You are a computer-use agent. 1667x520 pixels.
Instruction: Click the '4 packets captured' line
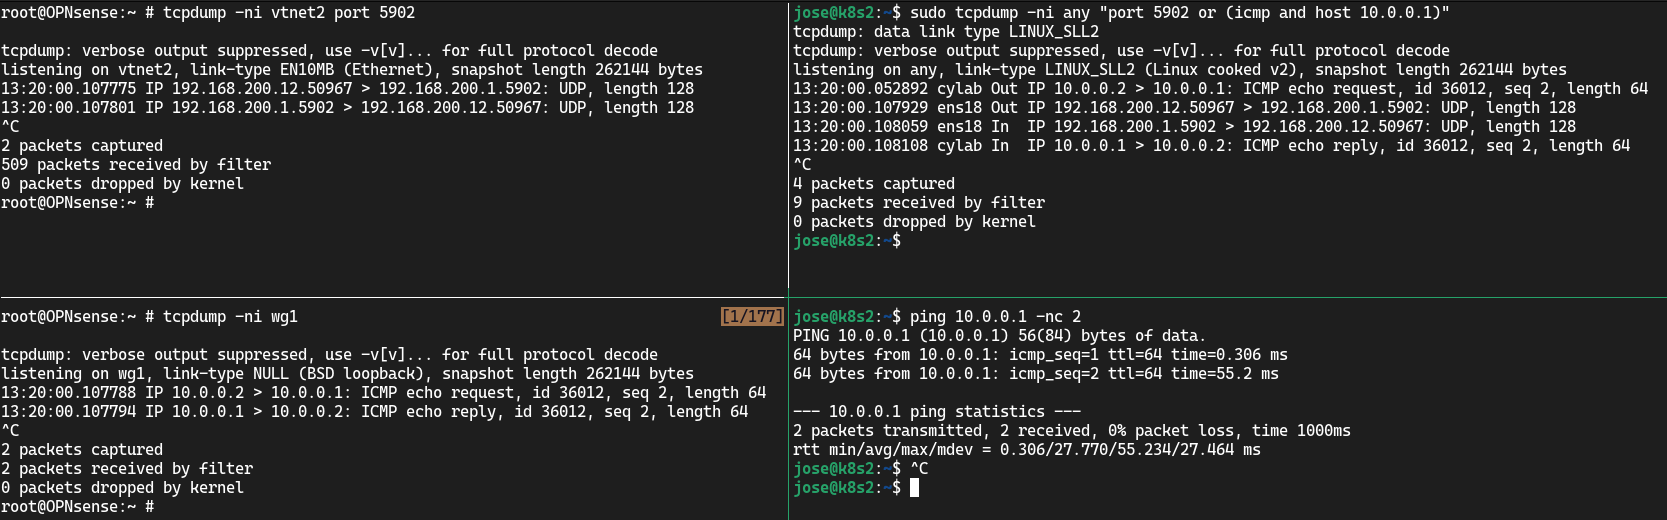tap(874, 184)
